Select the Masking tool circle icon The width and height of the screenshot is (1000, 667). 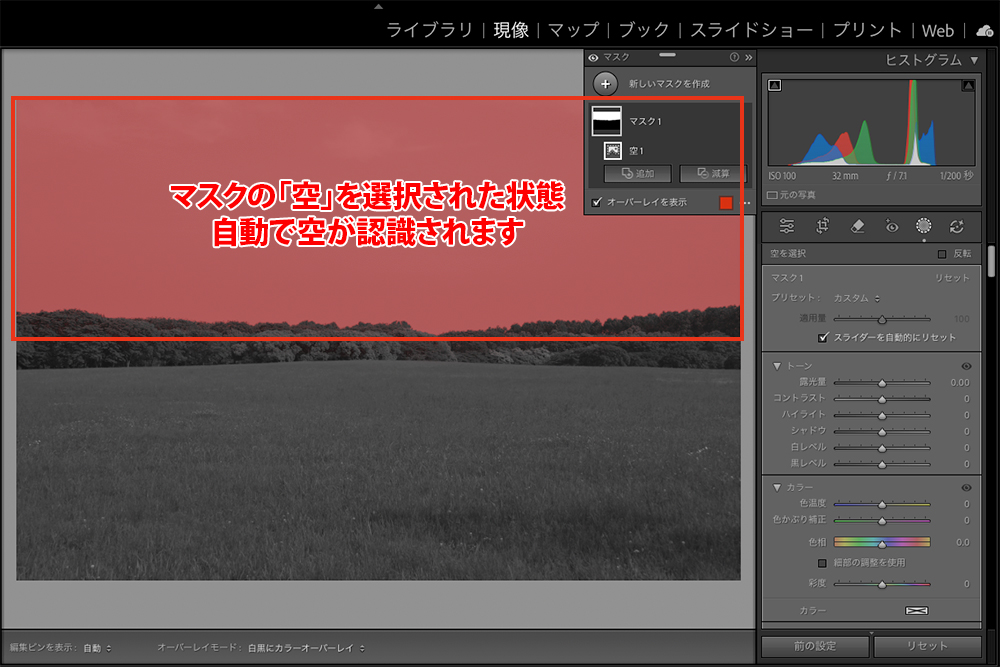coord(923,226)
